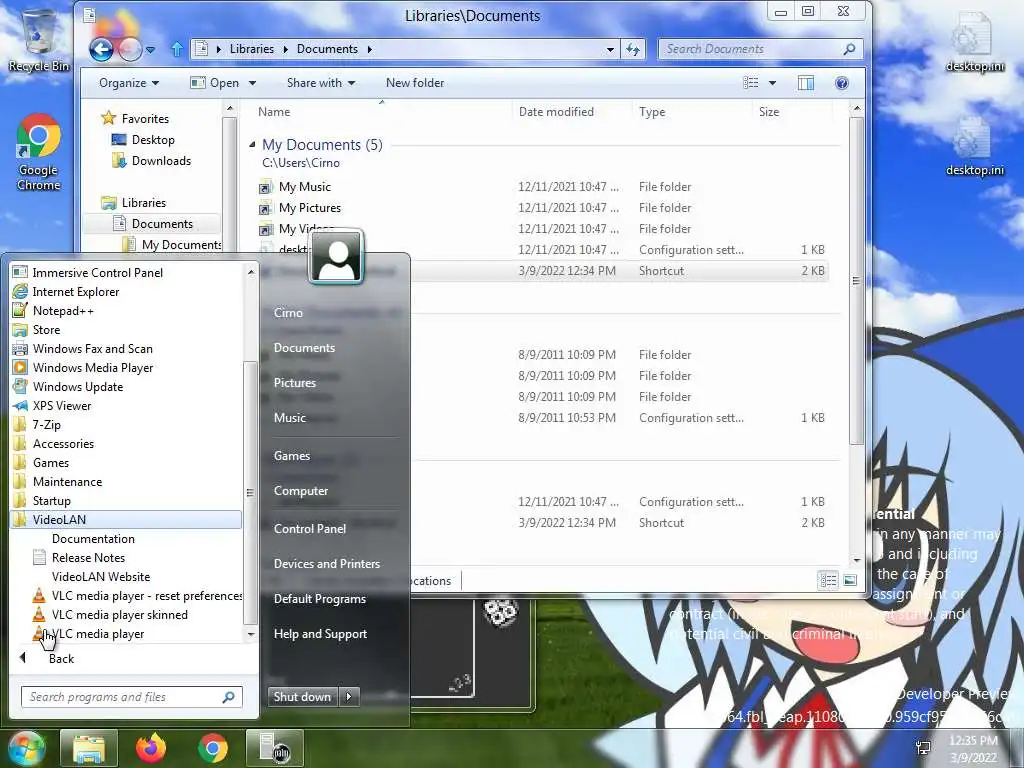
Task: Click the Search Documents field
Action: coord(761,49)
